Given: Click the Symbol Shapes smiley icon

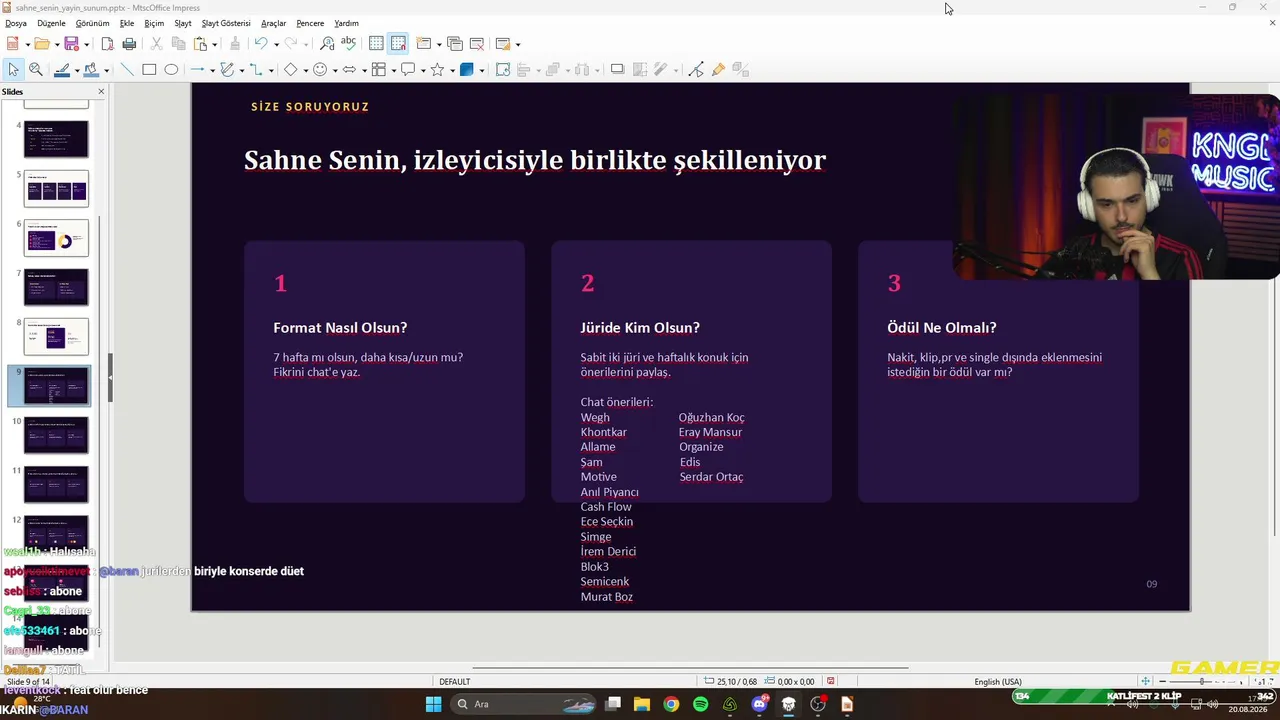Looking at the screenshot, I should (x=320, y=70).
